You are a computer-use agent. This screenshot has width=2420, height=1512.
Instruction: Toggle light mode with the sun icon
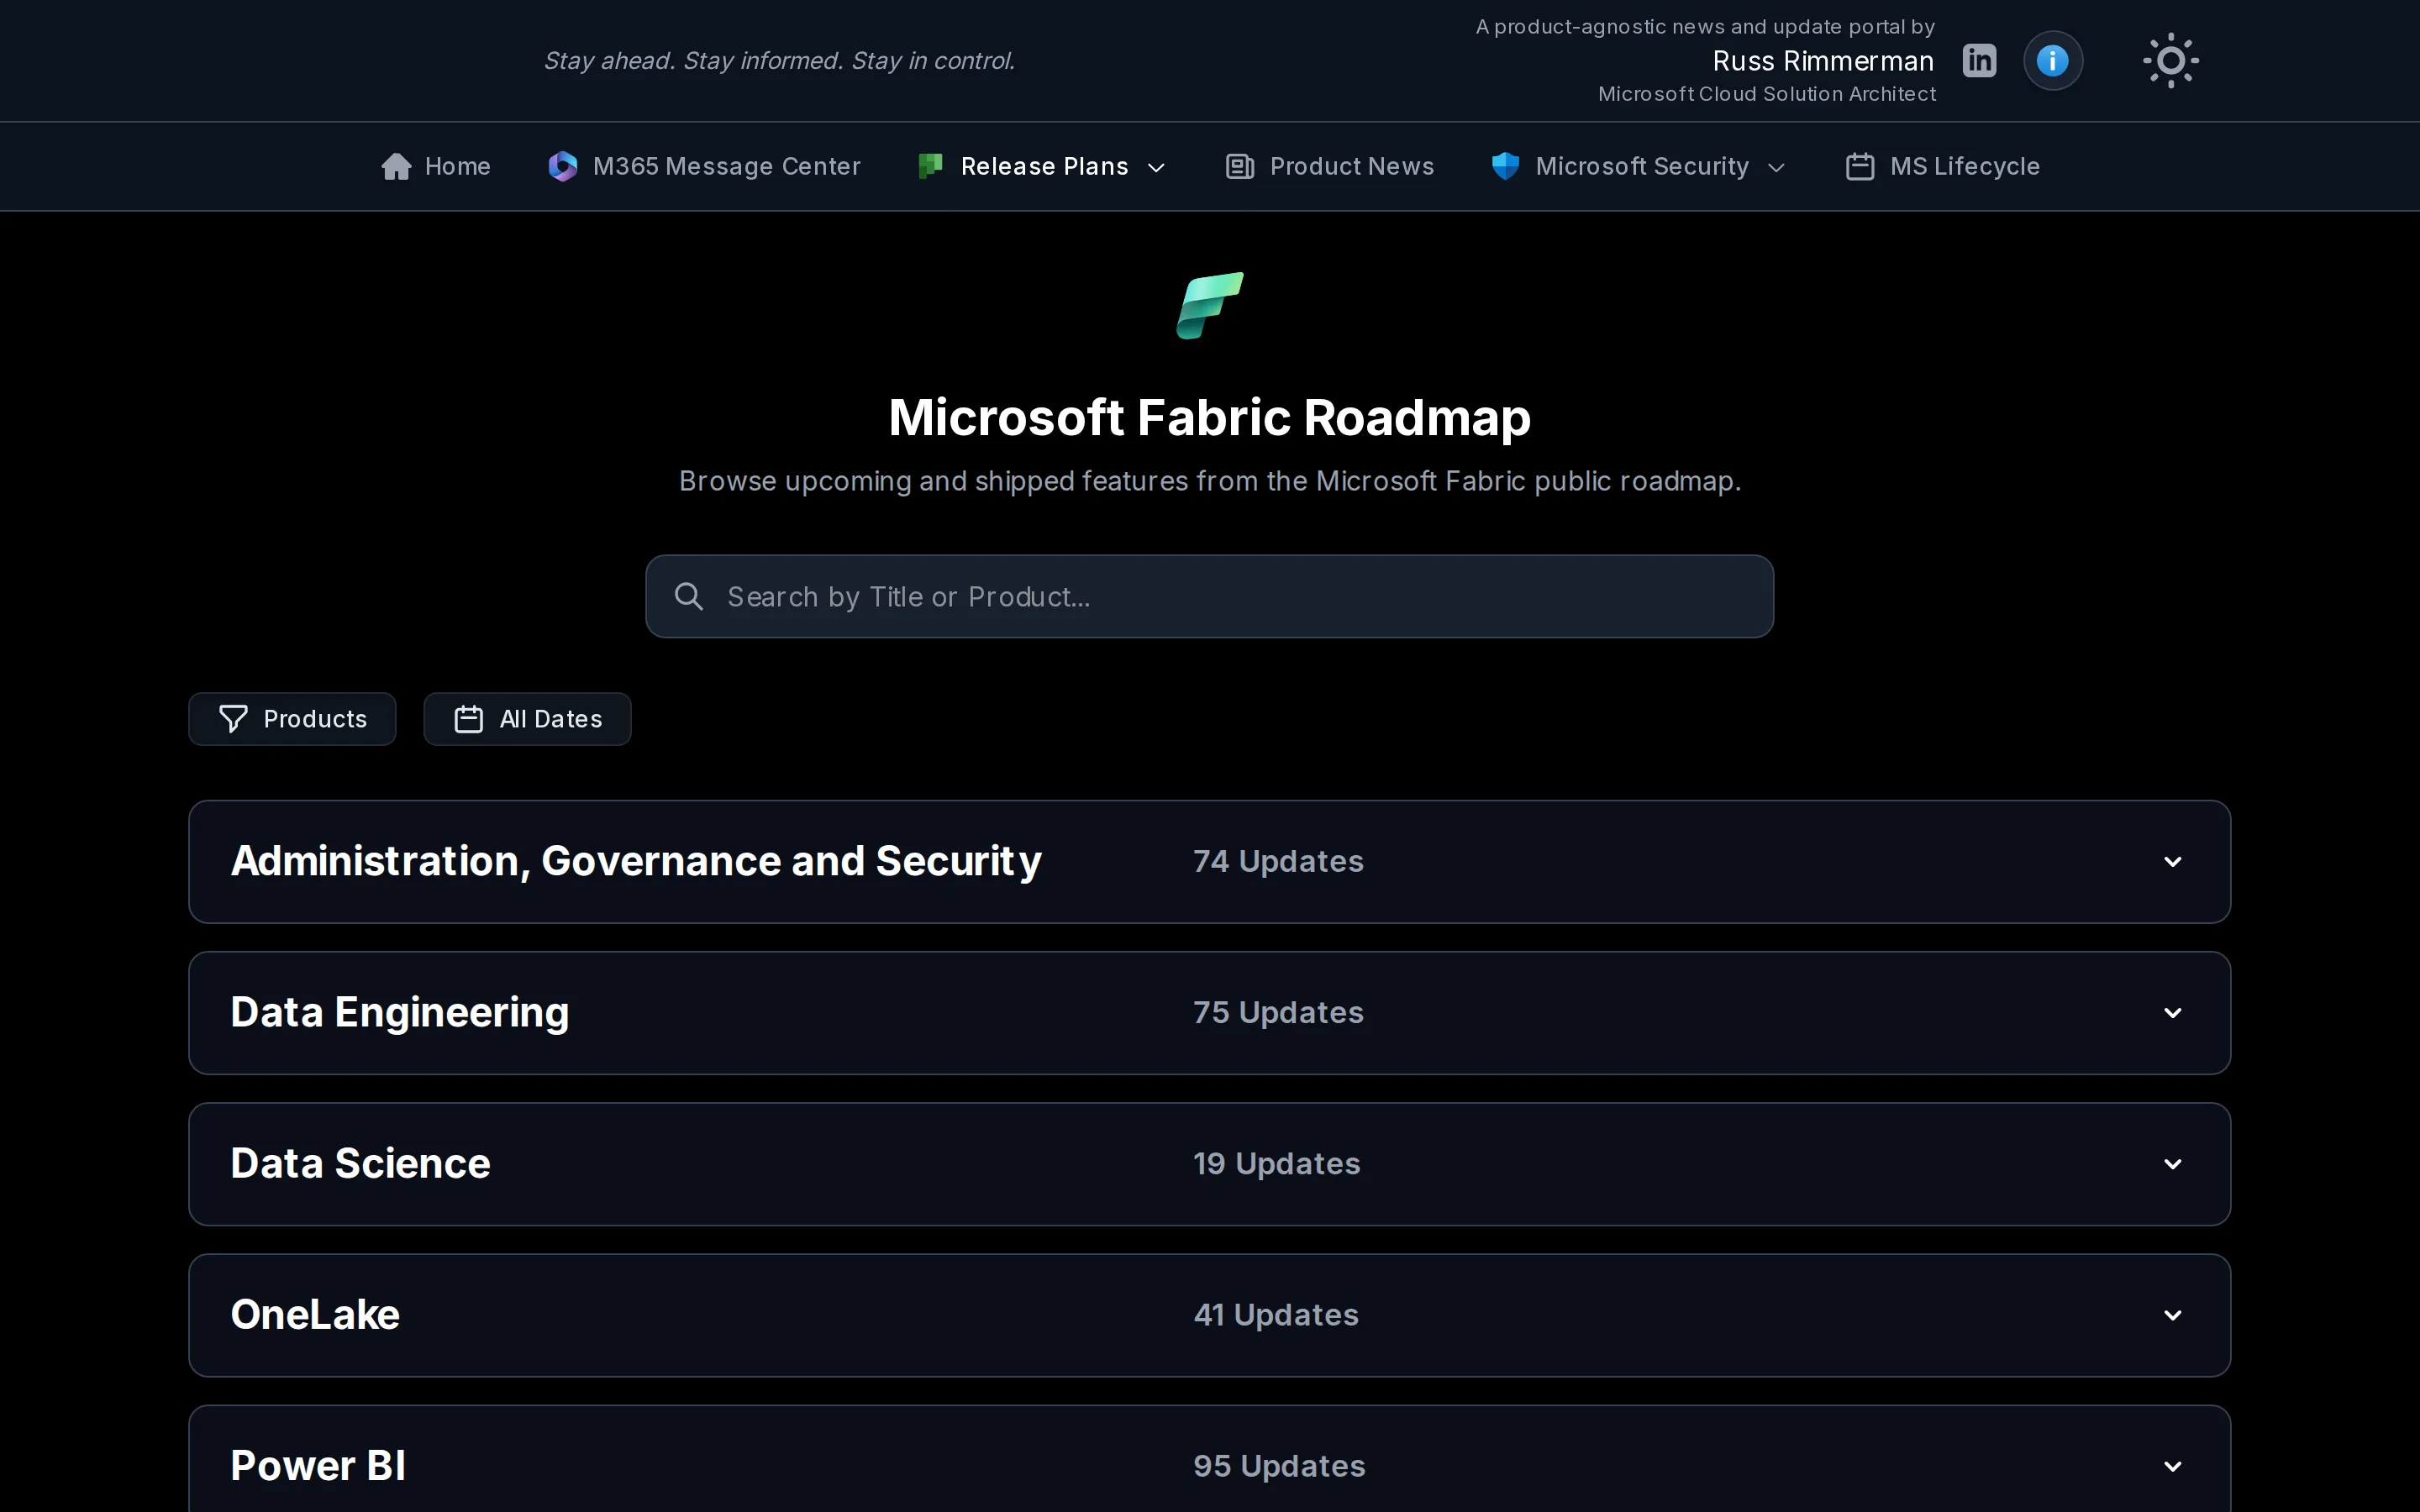pyautogui.click(x=2171, y=61)
